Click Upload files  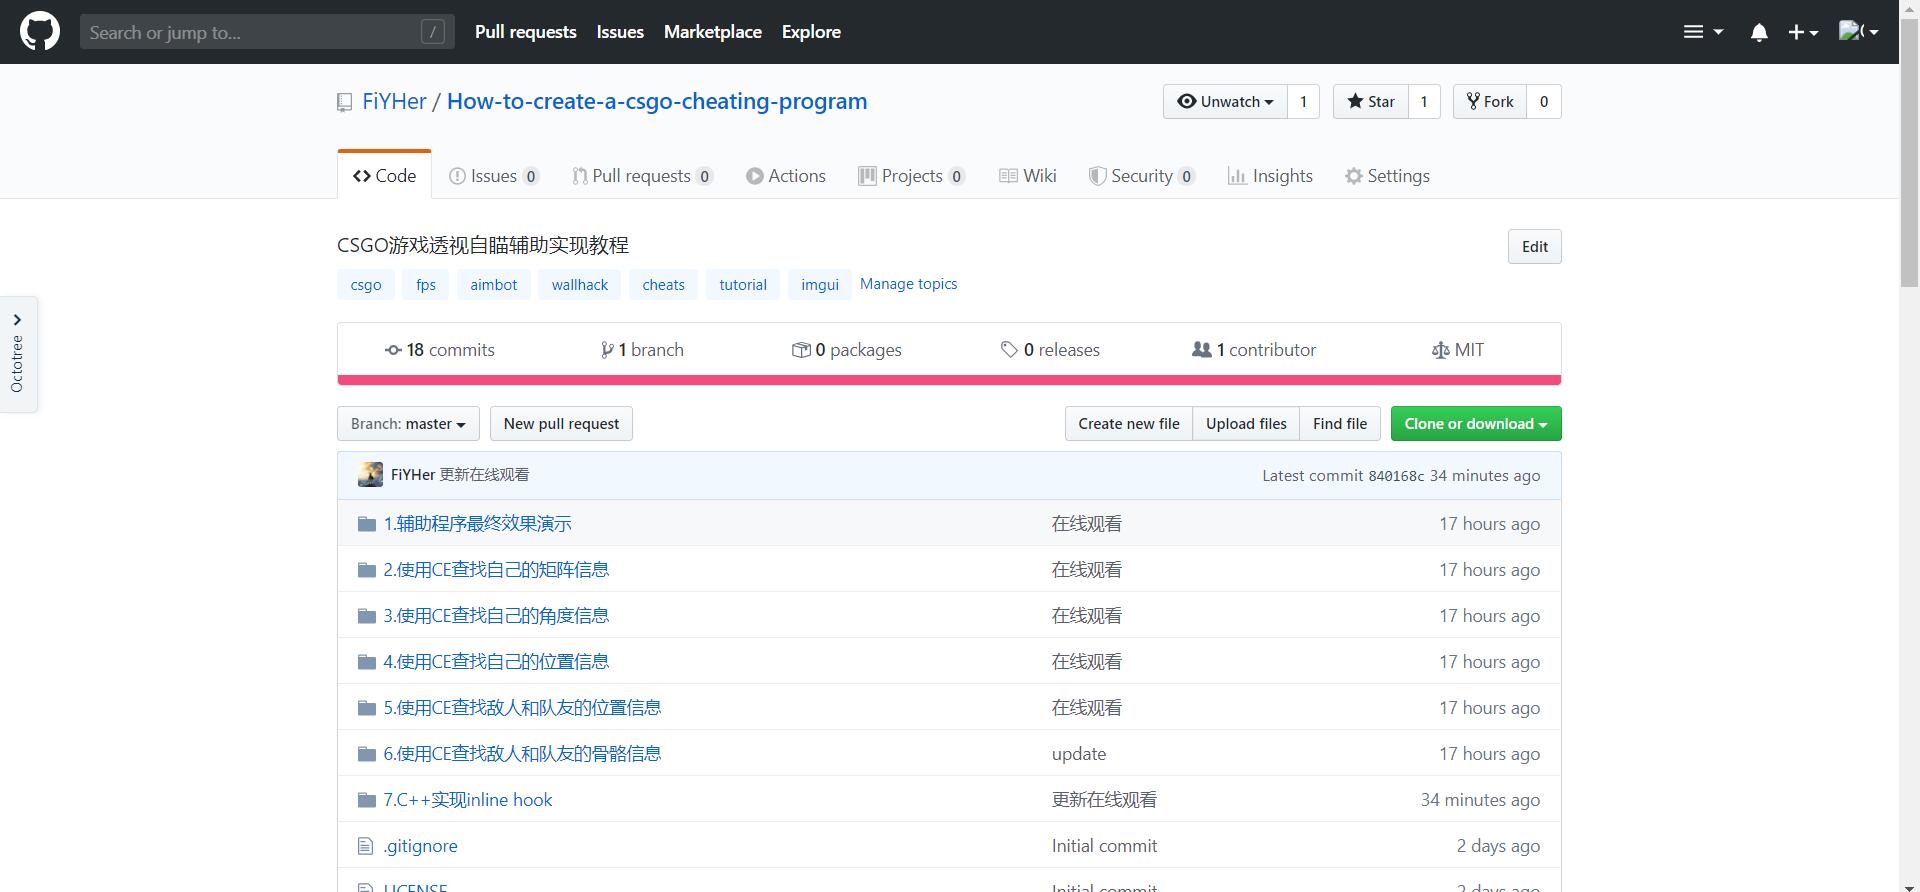[1246, 424]
